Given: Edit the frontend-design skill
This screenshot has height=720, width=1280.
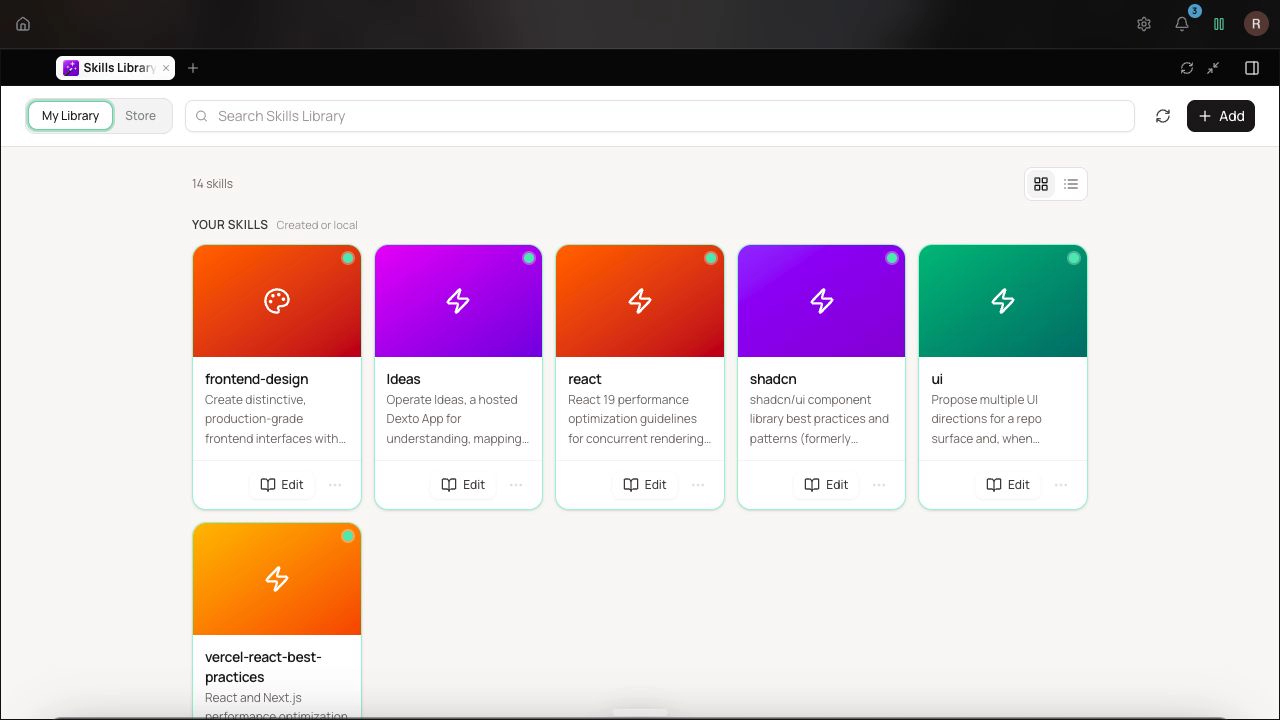Looking at the screenshot, I should [282, 484].
